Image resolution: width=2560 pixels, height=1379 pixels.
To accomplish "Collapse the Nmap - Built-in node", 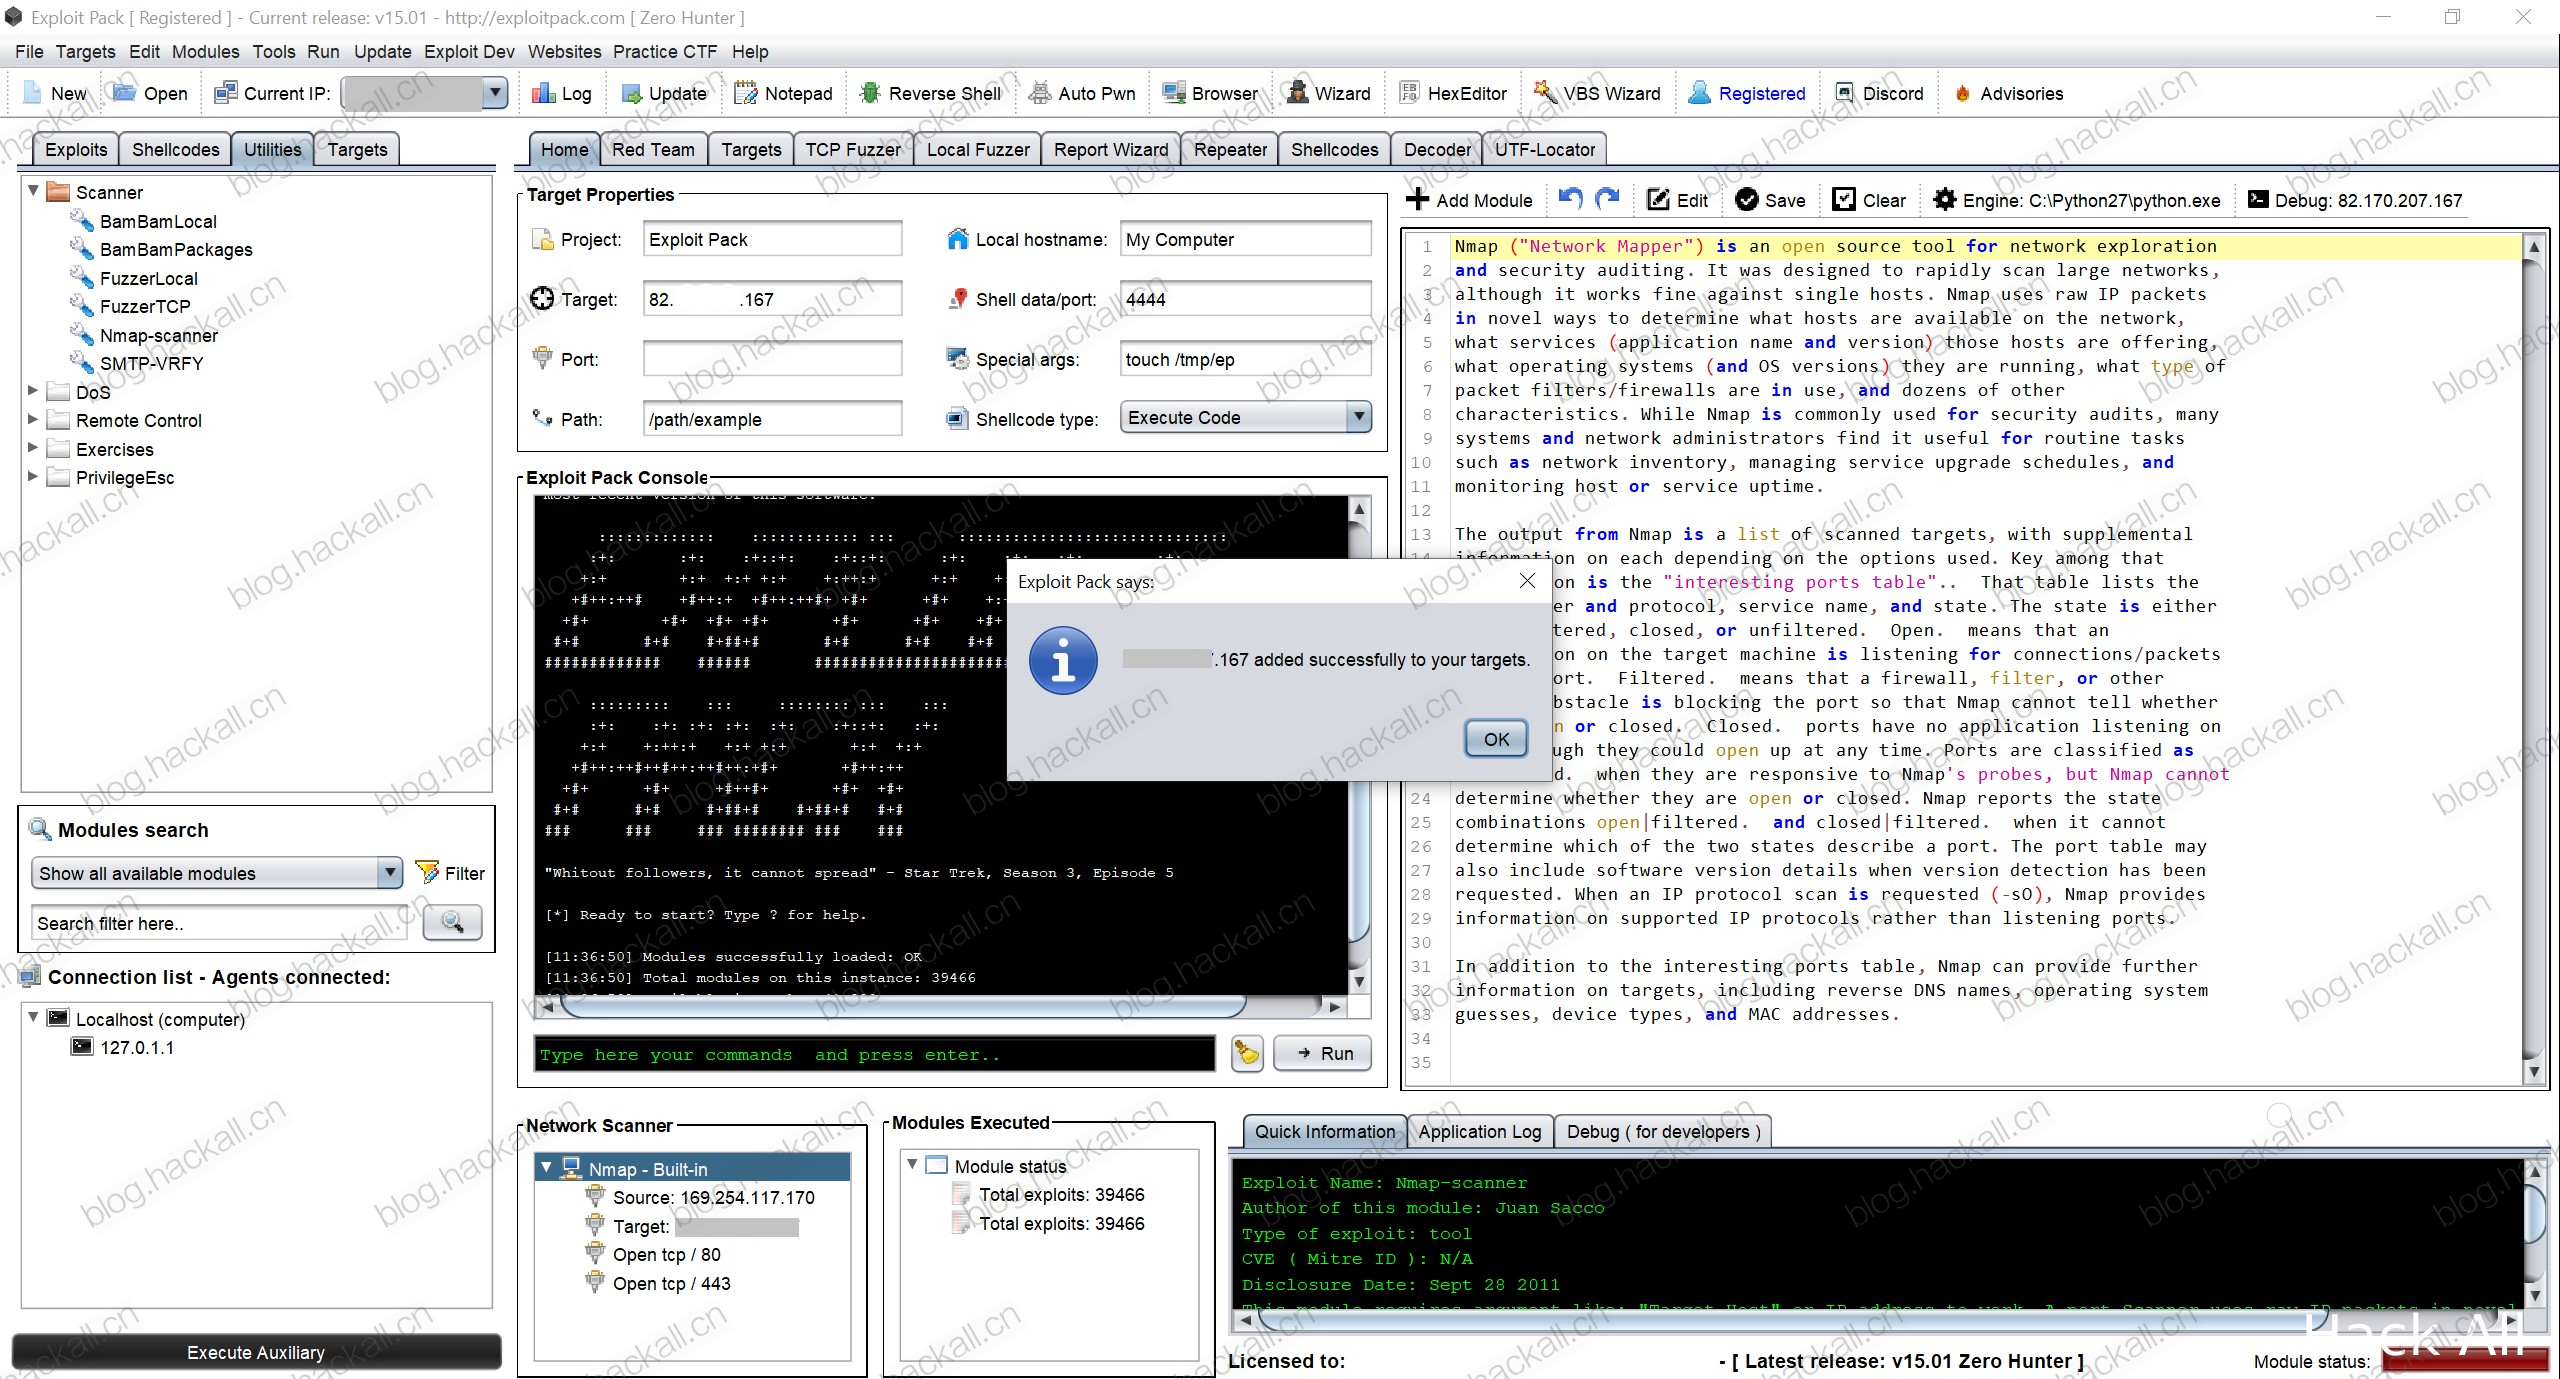I will (547, 1167).
